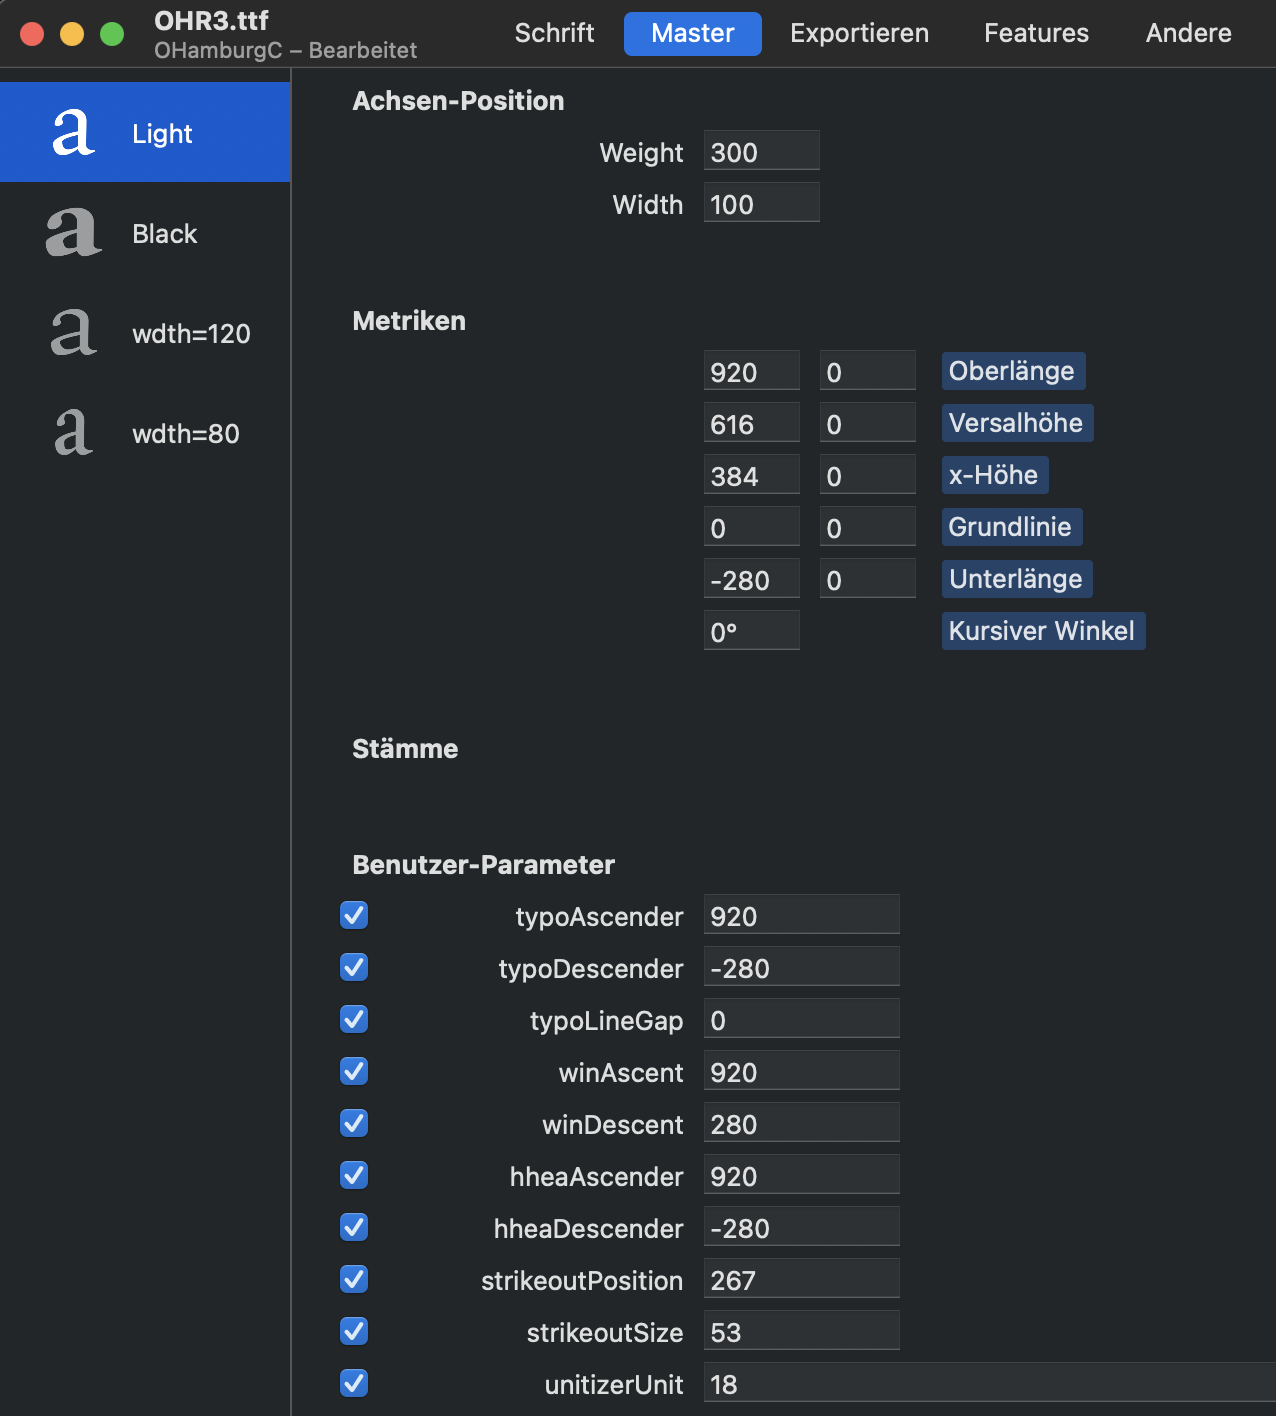Disable the unitizerUnit parameter checkbox
The height and width of the screenshot is (1416, 1276).
(354, 1383)
